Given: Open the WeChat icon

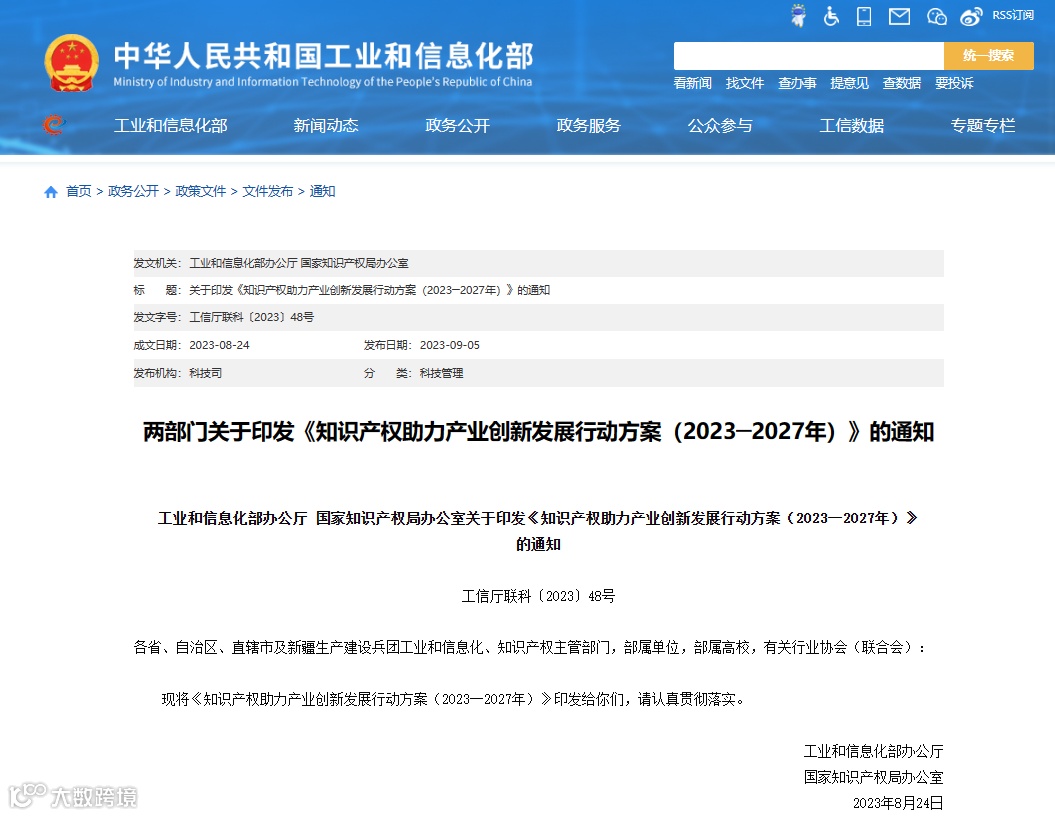Looking at the screenshot, I should [x=936, y=16].
